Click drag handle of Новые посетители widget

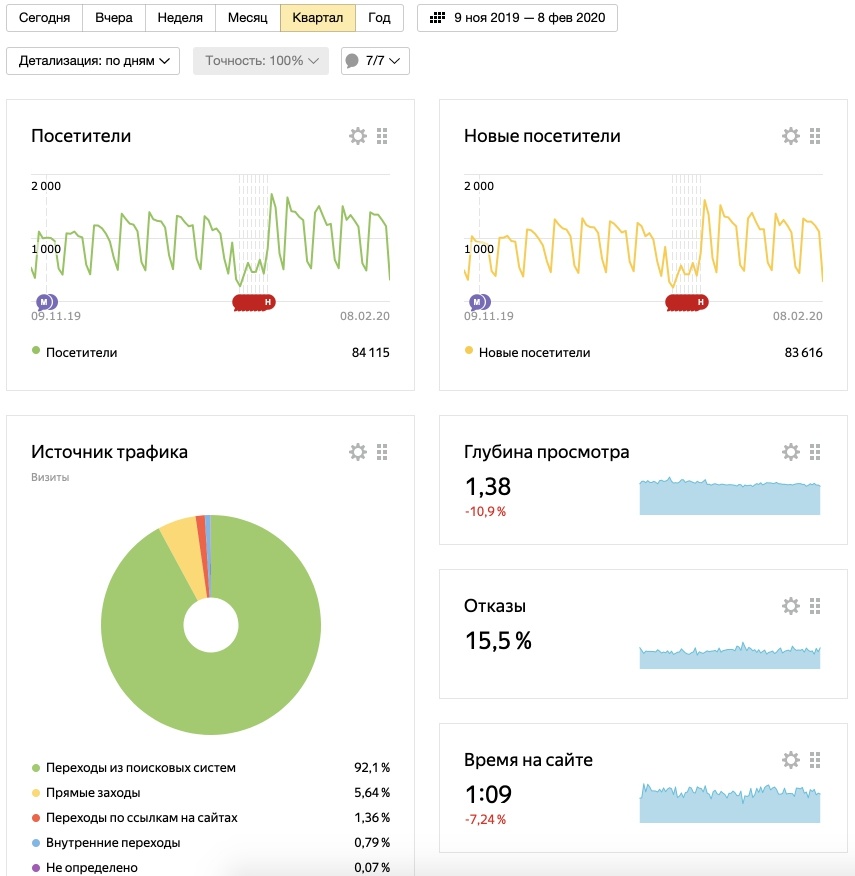coord(815,136)
